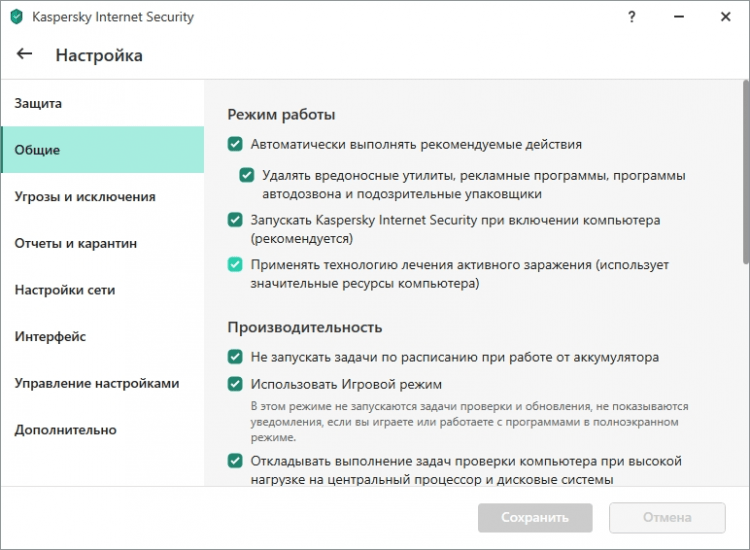Select Угрозы и исключения in sidebar
This screenshot has height=550, width=750.
tap(85, 197)
